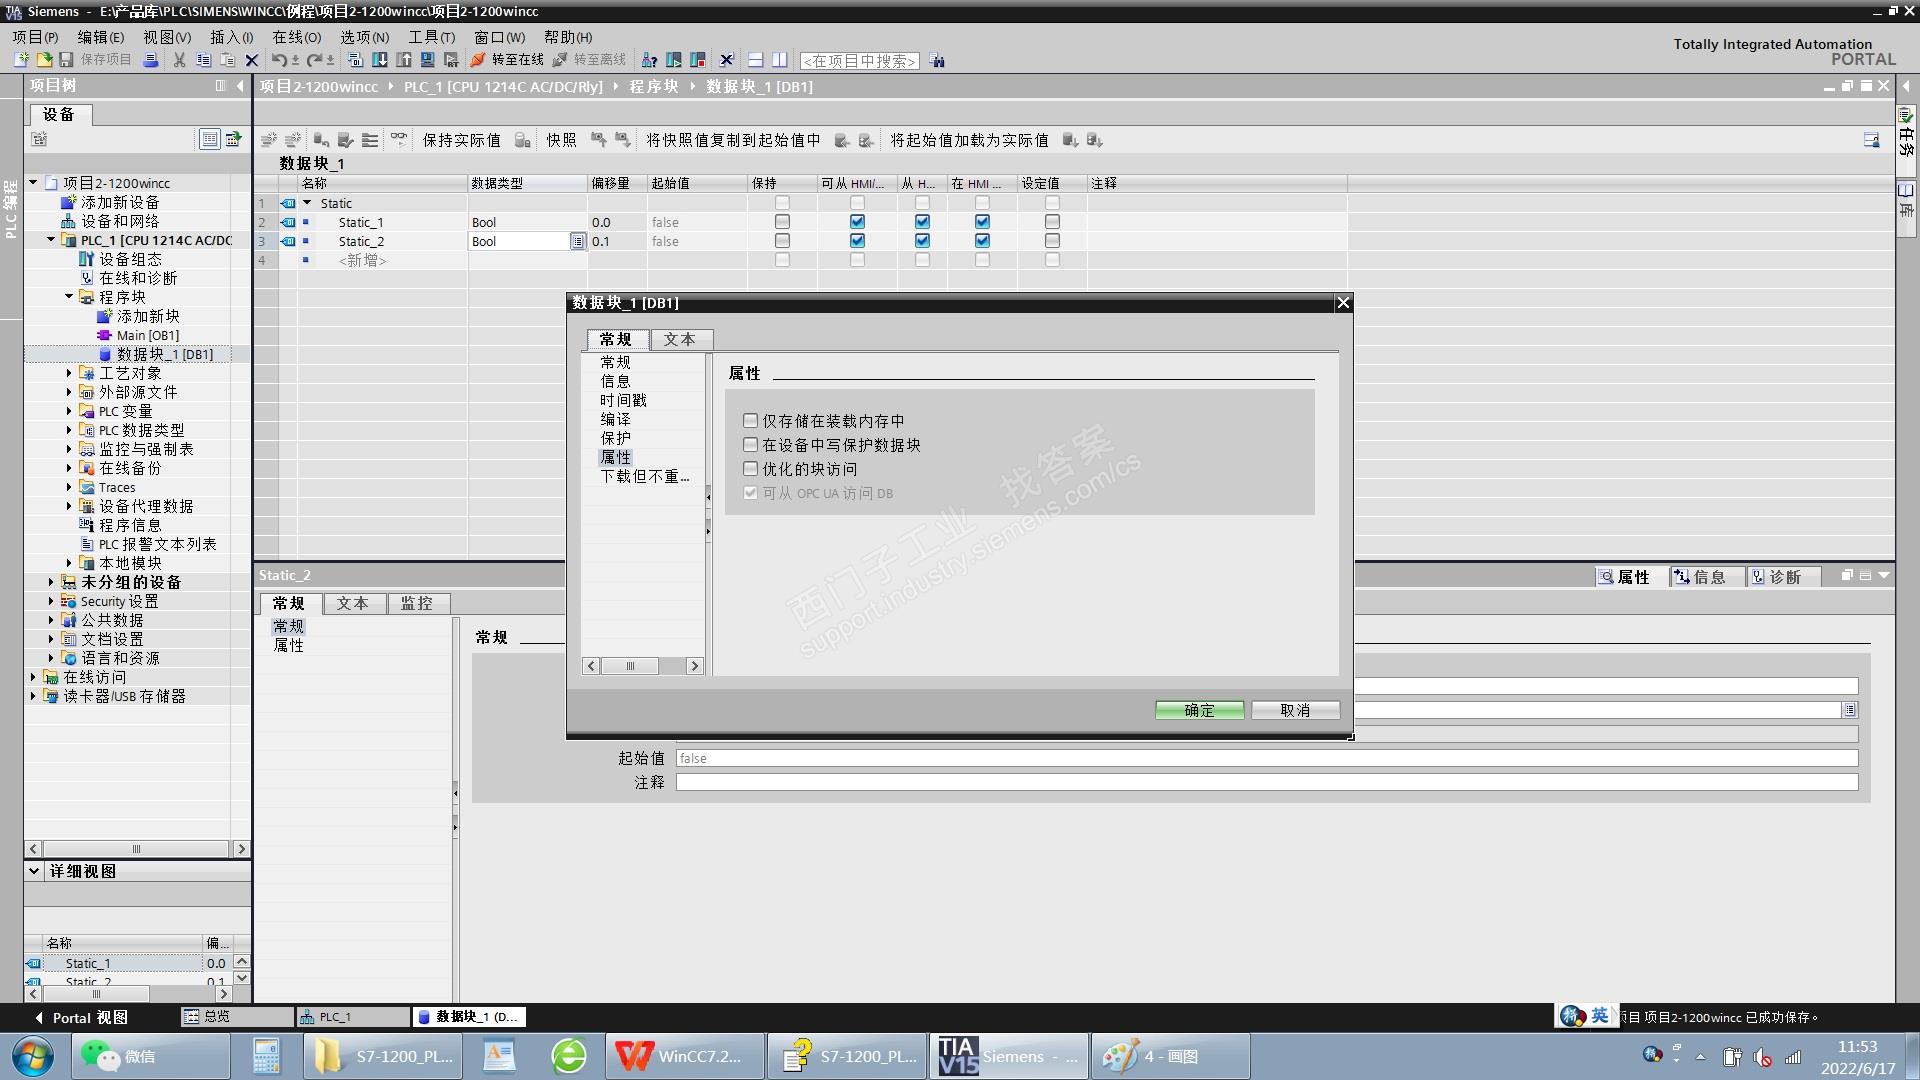This screenshot has height=1080, width=1920.
Task: Expand the PLC 变量 tree node
Action: click(69, 411)
